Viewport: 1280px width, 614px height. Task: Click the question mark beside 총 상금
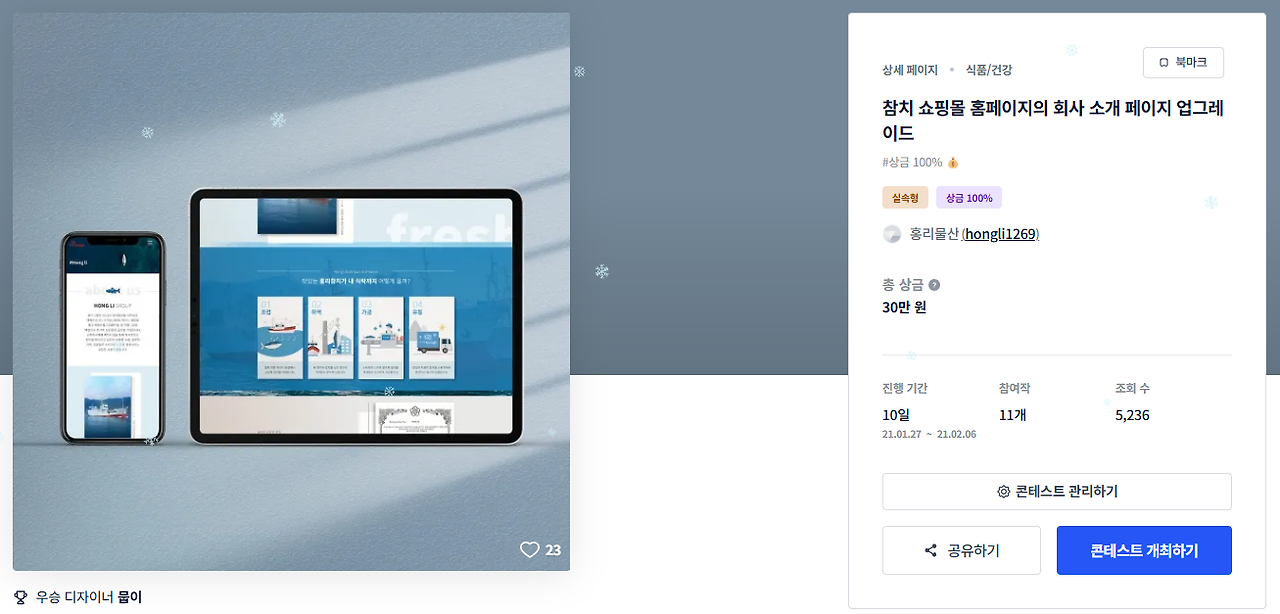[934, 285]
